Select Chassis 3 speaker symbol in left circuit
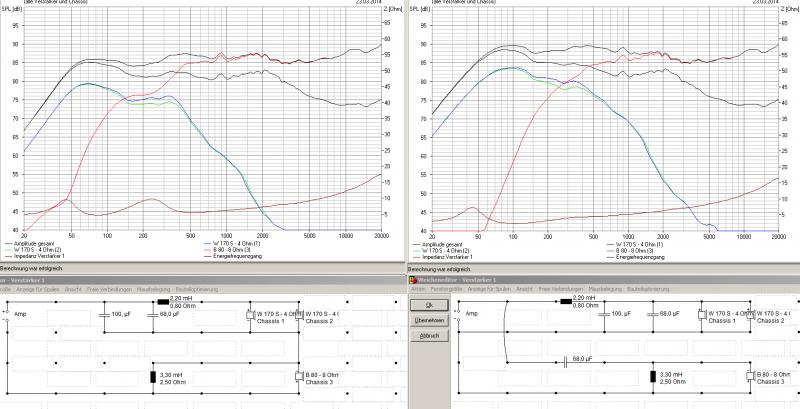Viewport: 800px width, 409px height. tap(299, 377)
